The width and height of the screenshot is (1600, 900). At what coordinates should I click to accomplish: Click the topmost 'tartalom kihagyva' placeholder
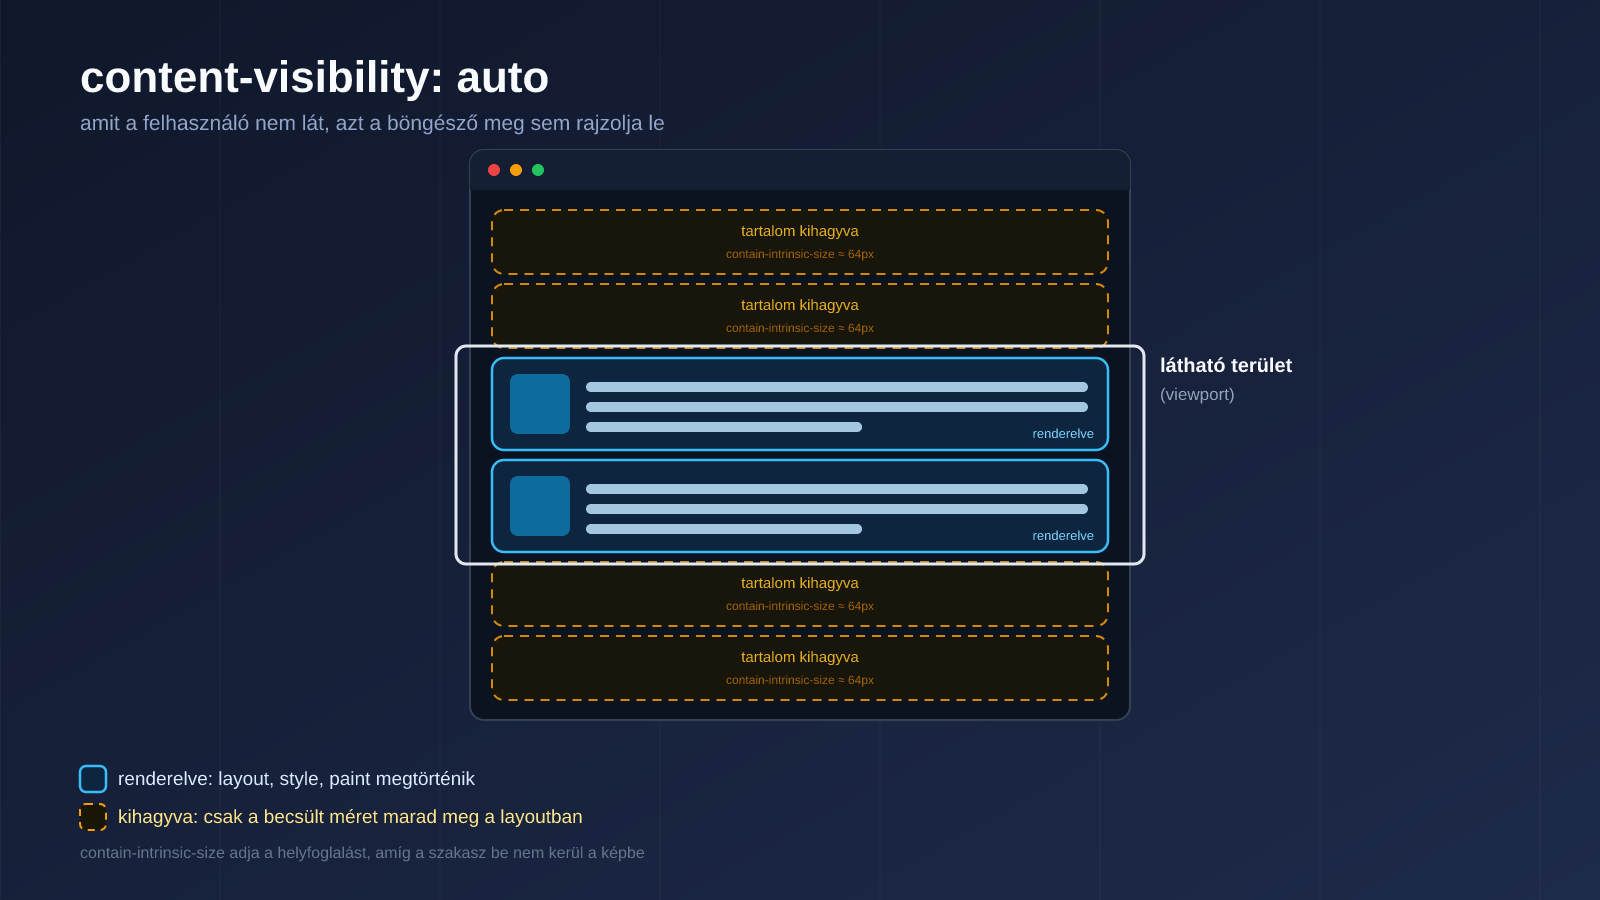coord(800,242)
